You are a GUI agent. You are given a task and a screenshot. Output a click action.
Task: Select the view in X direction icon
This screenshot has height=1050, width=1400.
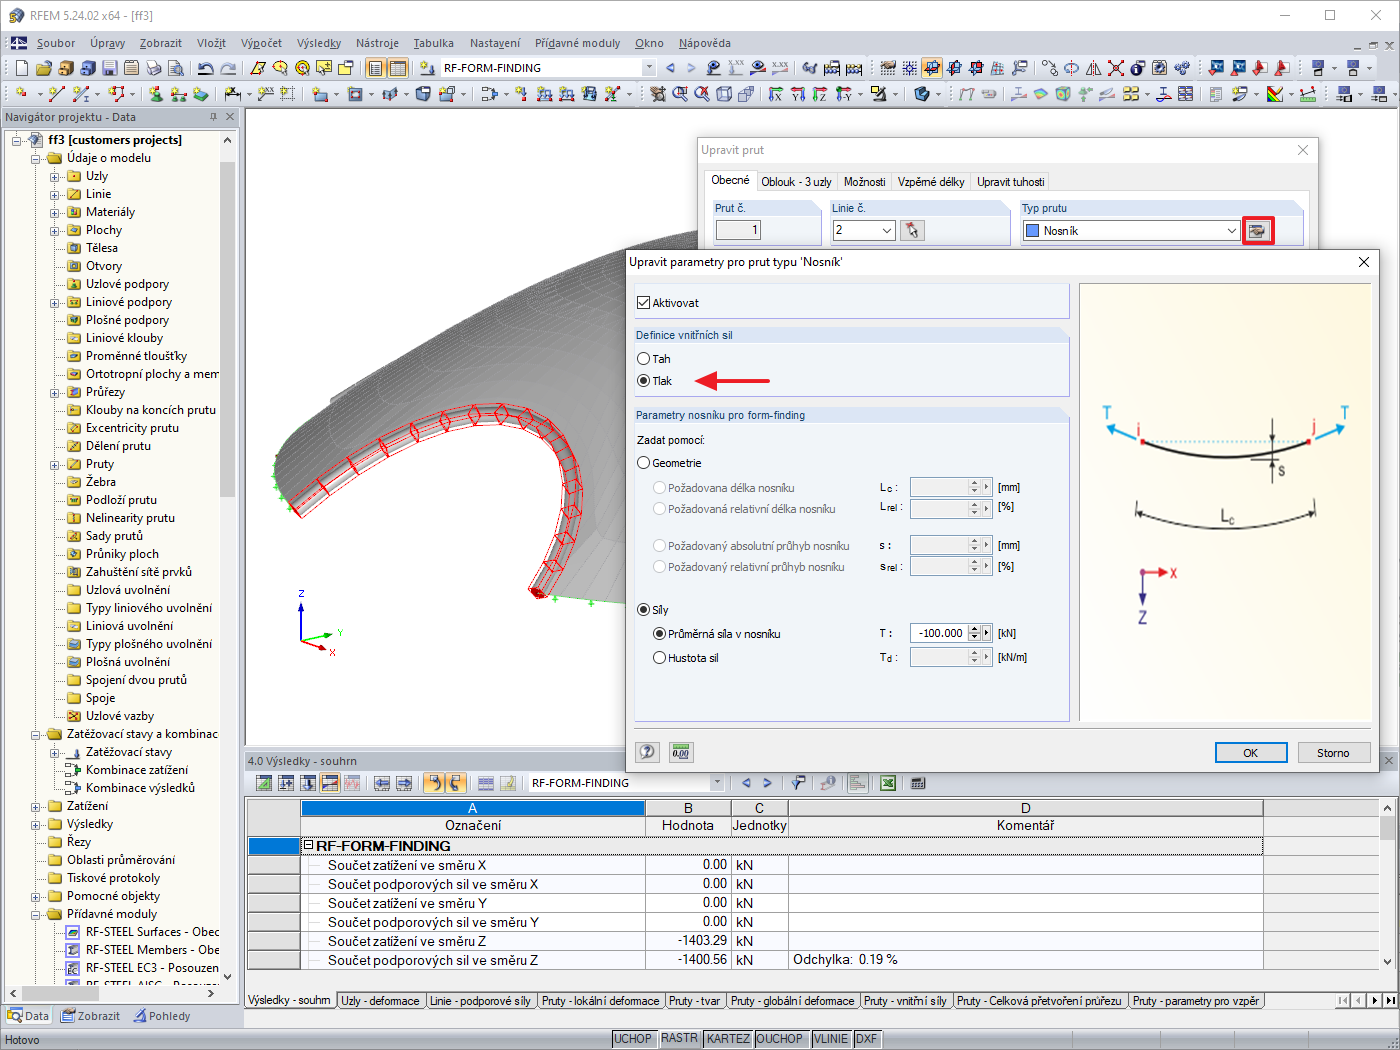click(x=776, y=94)
